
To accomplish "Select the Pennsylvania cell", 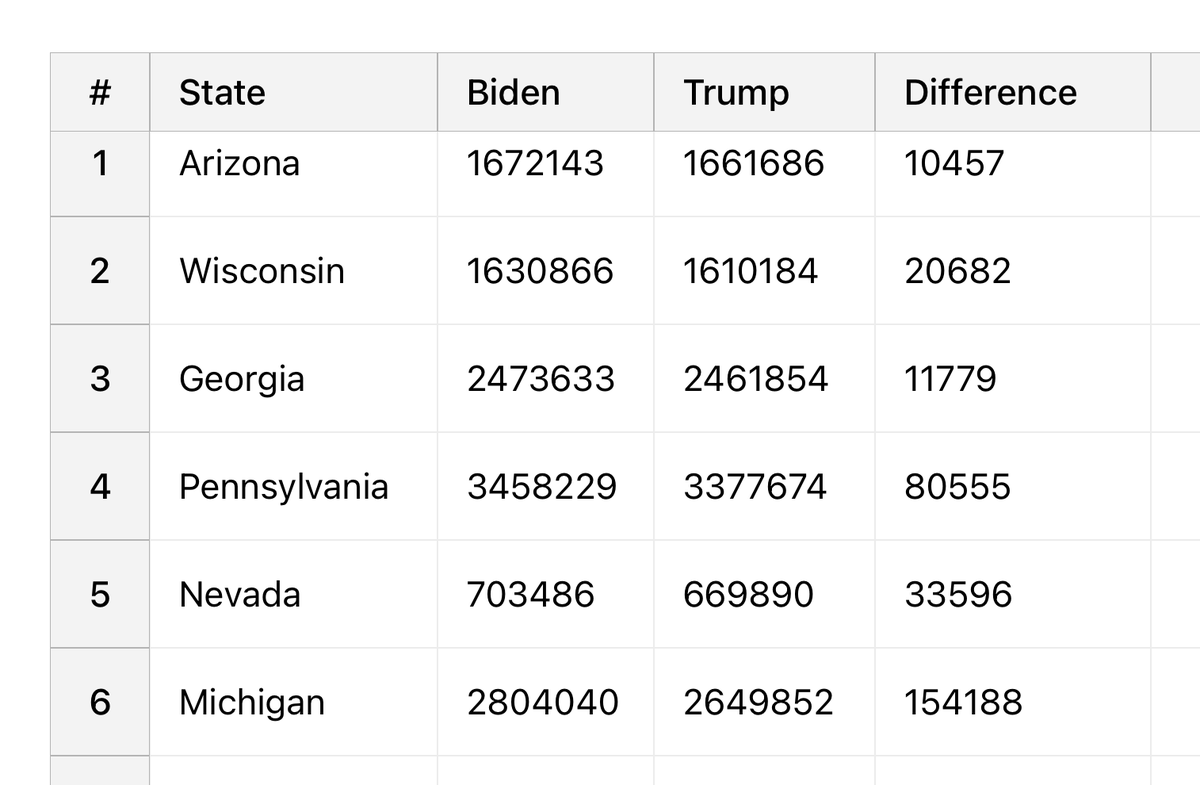I will click(x=284, y=487).
